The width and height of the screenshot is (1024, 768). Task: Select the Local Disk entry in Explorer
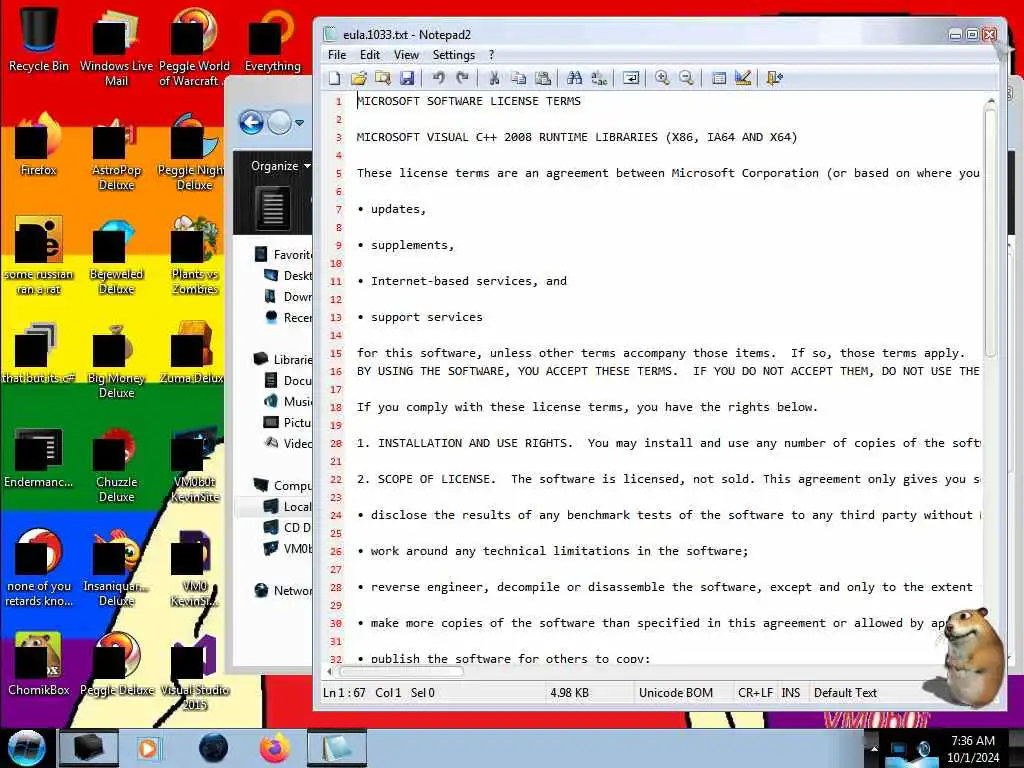pos(287,506)
